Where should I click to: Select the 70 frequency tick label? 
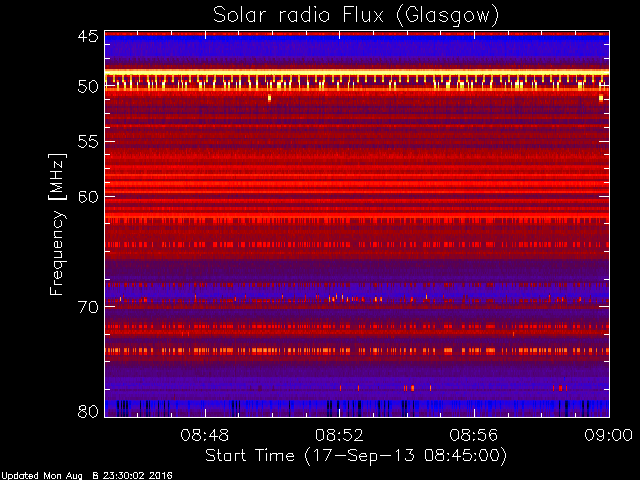point(88,307)
